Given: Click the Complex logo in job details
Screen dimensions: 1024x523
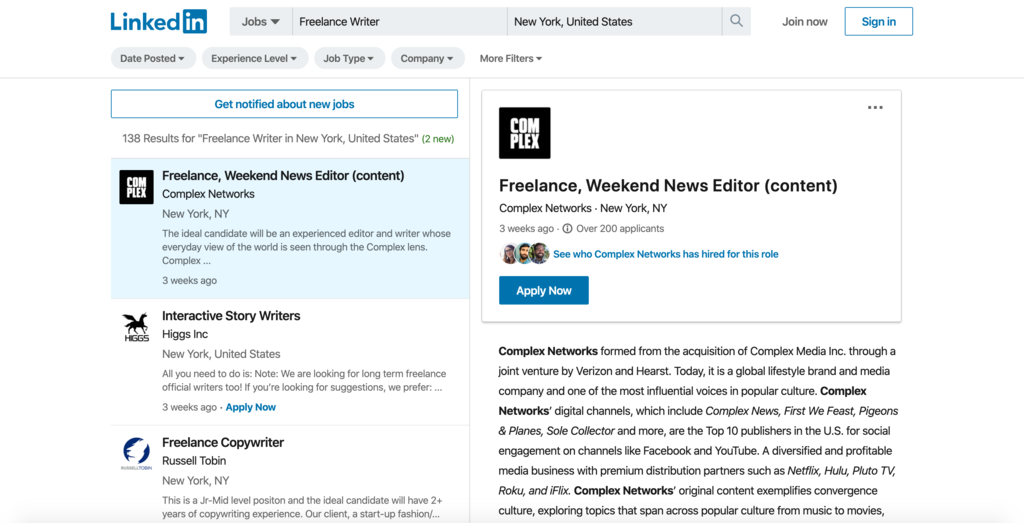Looking at the screenshot, I should (524, 133).
